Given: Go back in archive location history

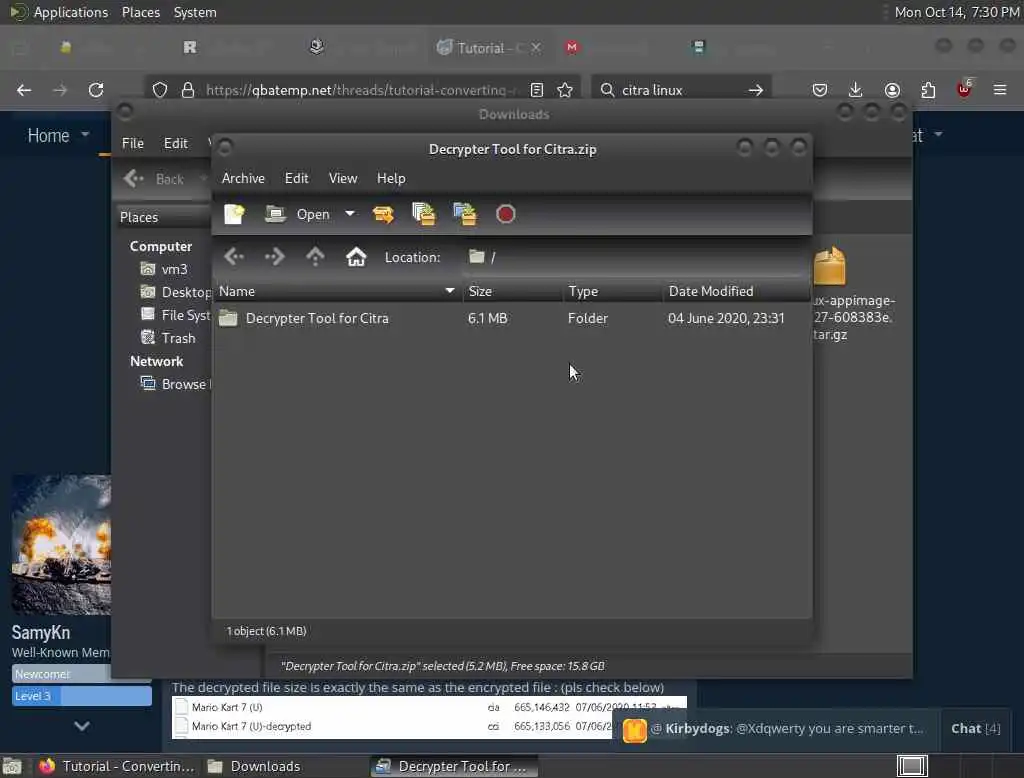Looking at the screenshot, I should coord(234,257).
